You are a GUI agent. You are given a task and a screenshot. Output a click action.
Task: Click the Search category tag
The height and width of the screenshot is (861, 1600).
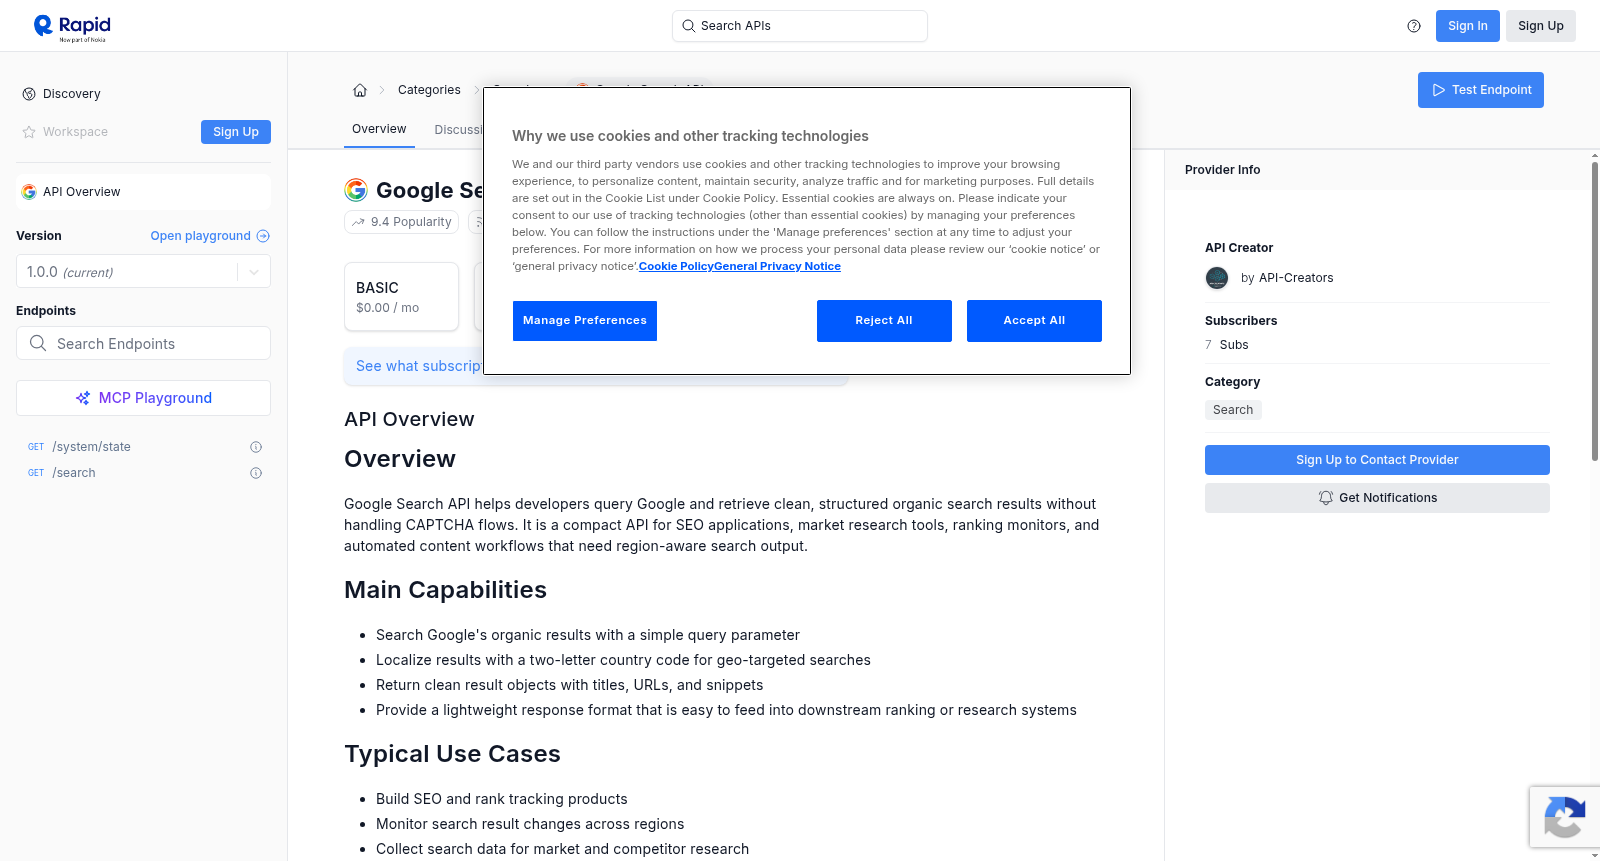click(x=1233, y=410)
